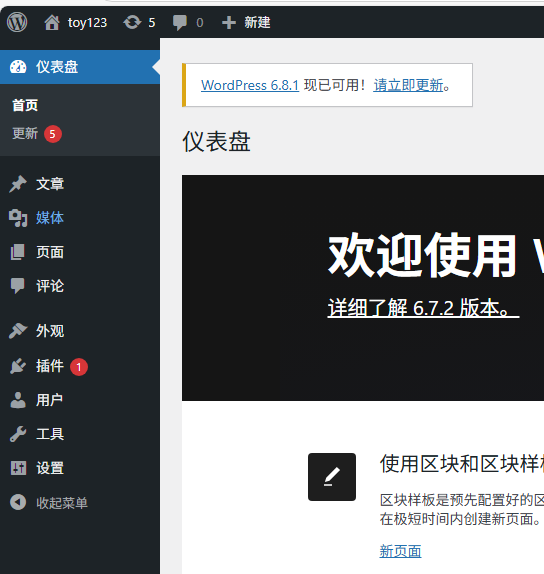Click the home icon beside toy123
This screenshot has width=544, height=574.
(x=52, y=23)
